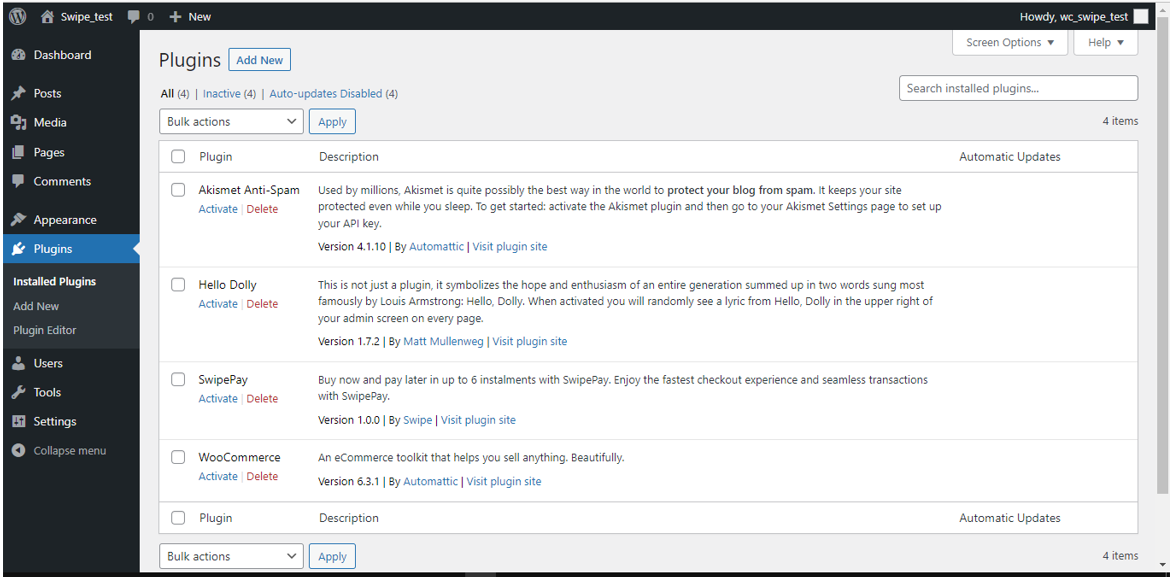The width and height of the screenshot is (1173, 577).
Task: Open the Media library icon
Action: 19,123
